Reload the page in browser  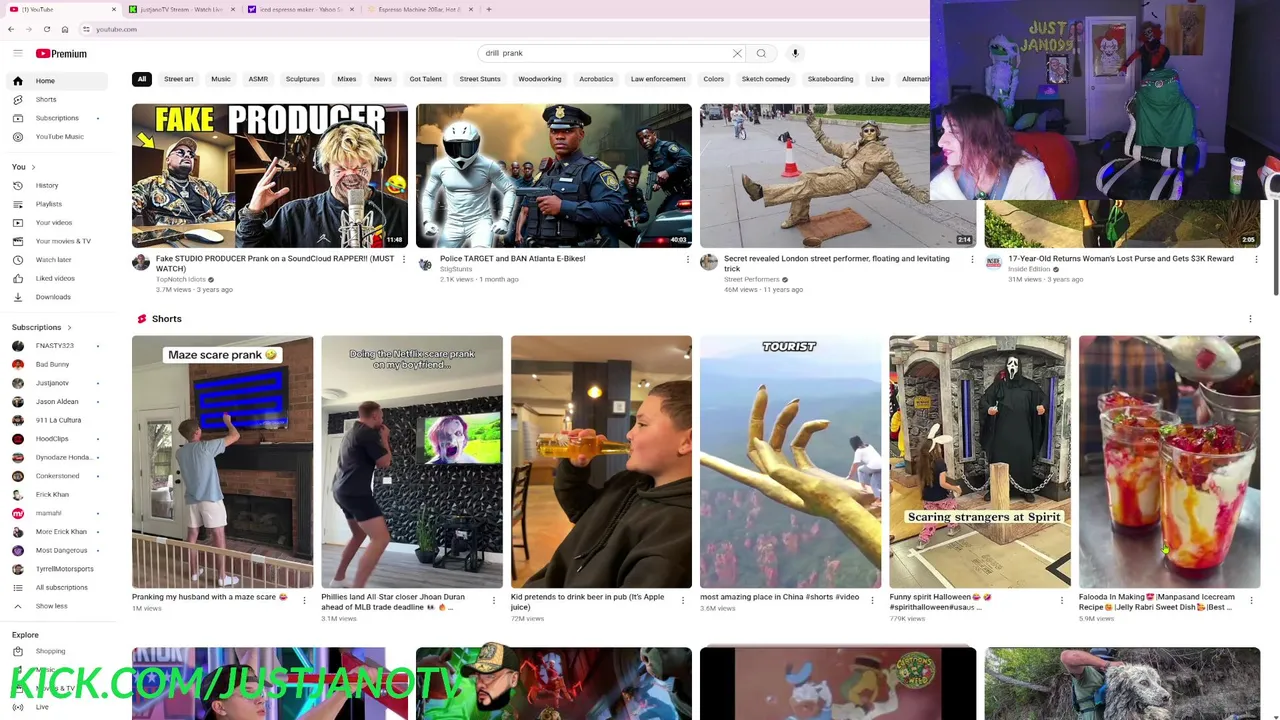click(46, 29)
